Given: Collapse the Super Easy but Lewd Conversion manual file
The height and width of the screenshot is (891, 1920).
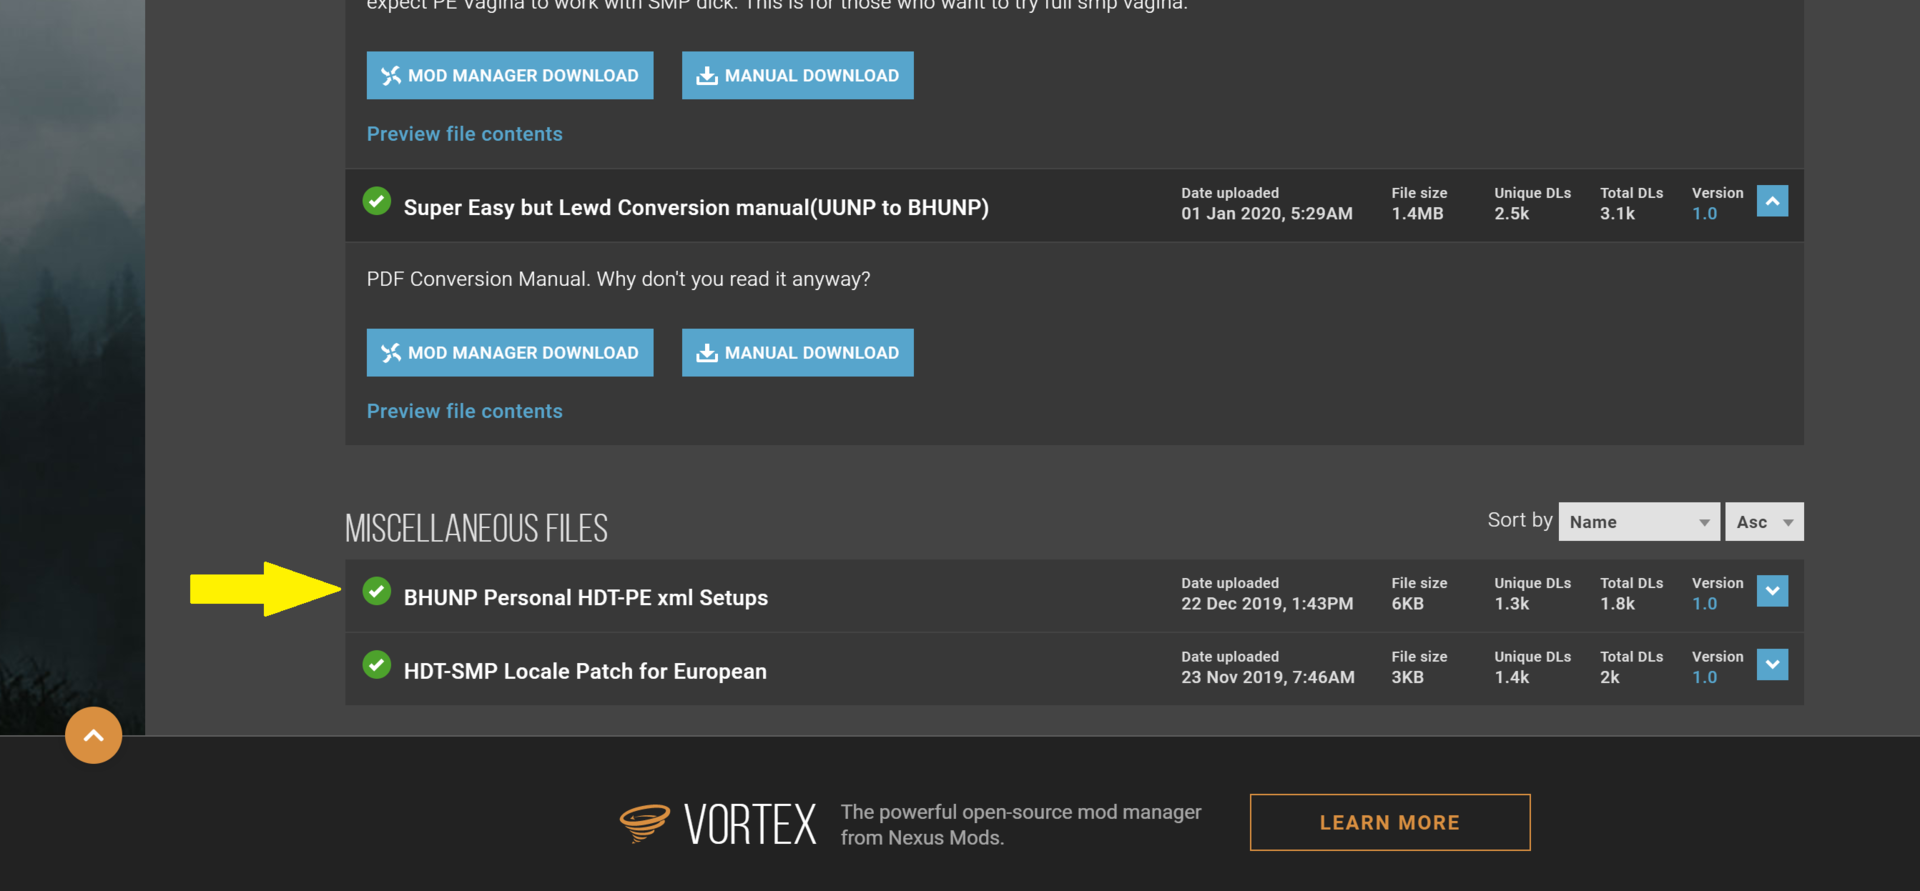Looking at the screenshot, I should 1772,201.
